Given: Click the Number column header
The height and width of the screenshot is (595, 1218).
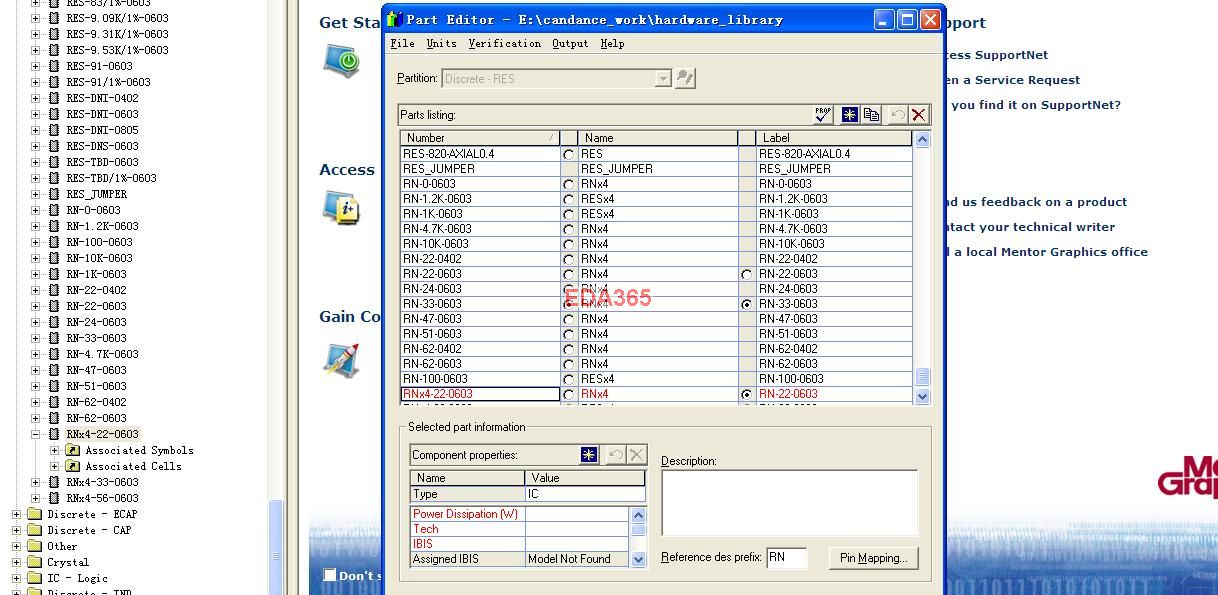Looking at the screenshot, I should (480, 138).
